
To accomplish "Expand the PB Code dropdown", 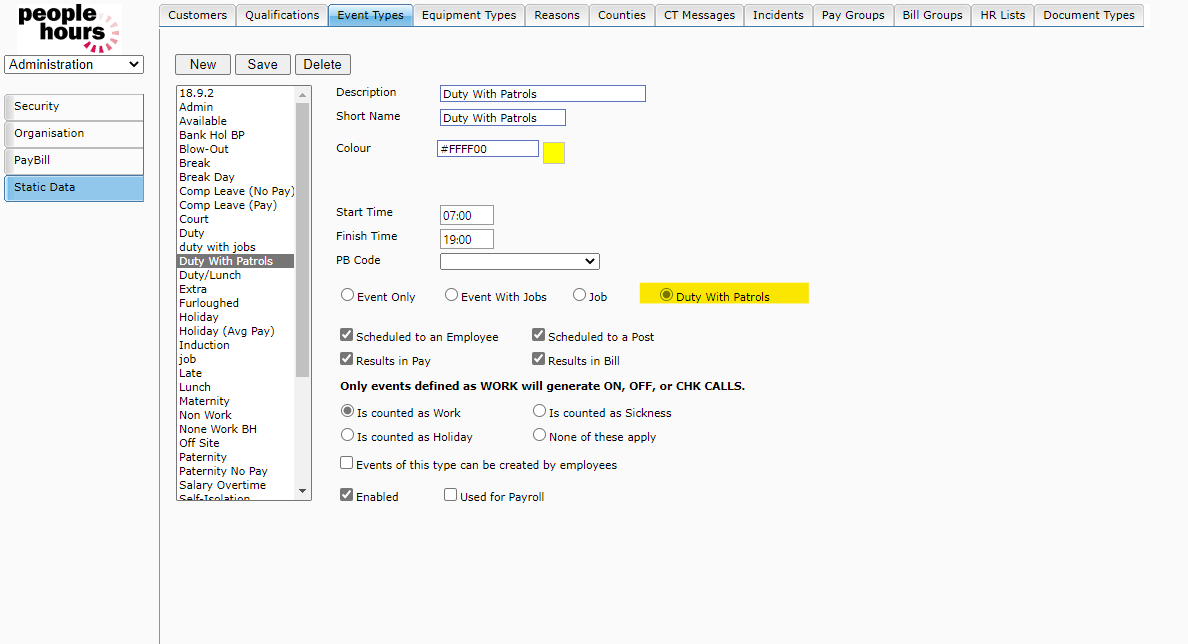I will point(519,261).
